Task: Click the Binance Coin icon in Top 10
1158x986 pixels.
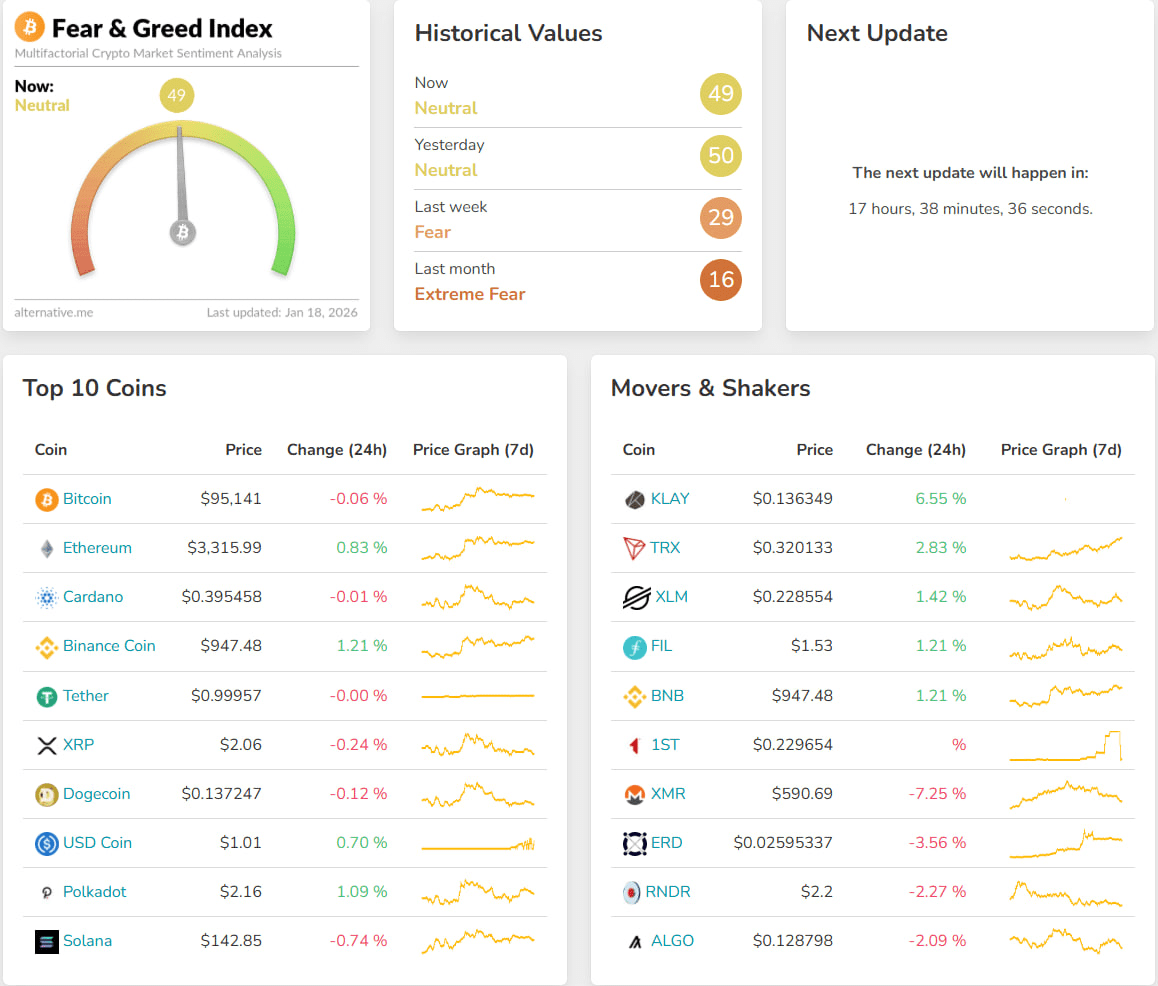Action: pyautogui.click(x=47, y=648)
